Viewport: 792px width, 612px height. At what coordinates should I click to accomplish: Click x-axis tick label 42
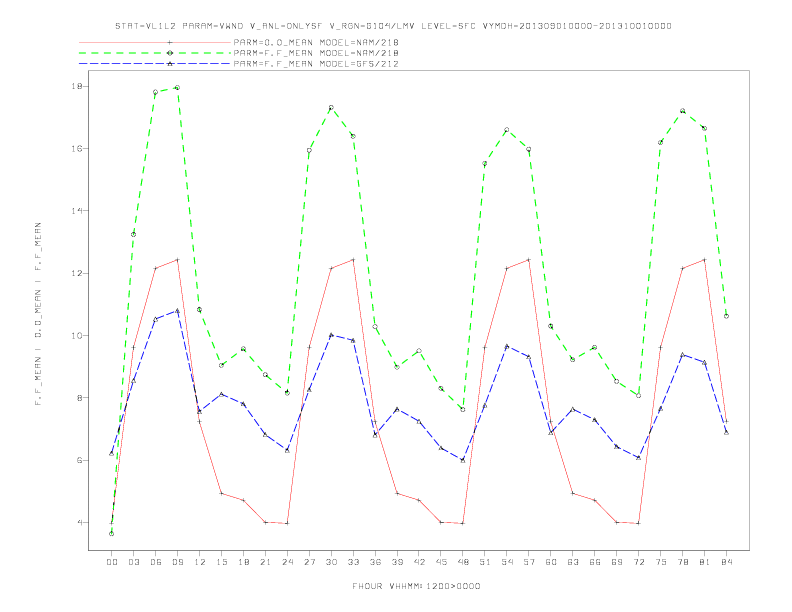click(419, 562)
